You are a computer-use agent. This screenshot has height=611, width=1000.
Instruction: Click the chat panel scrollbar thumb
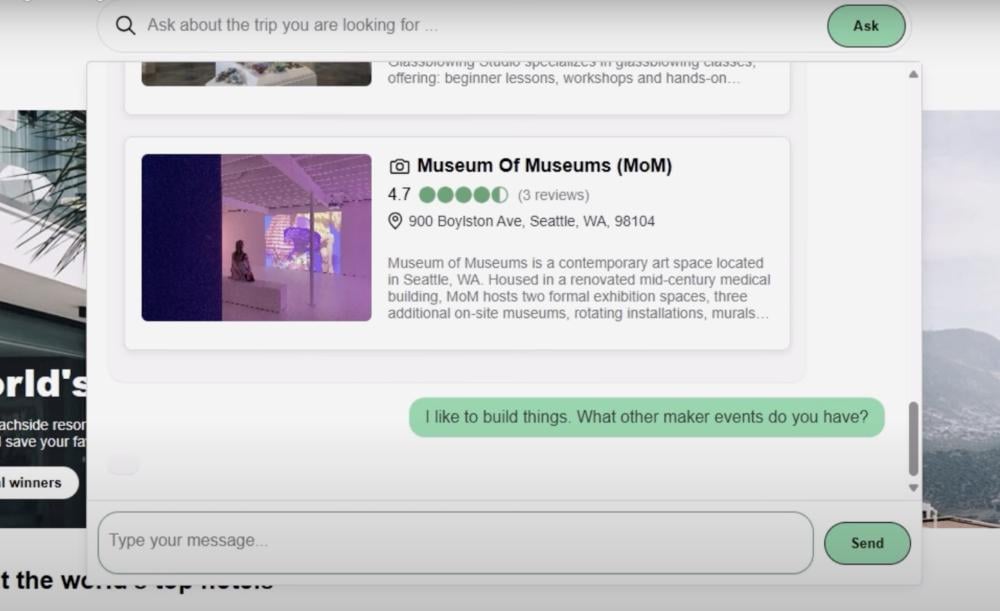pyautogui.click(x=913, y=439)
